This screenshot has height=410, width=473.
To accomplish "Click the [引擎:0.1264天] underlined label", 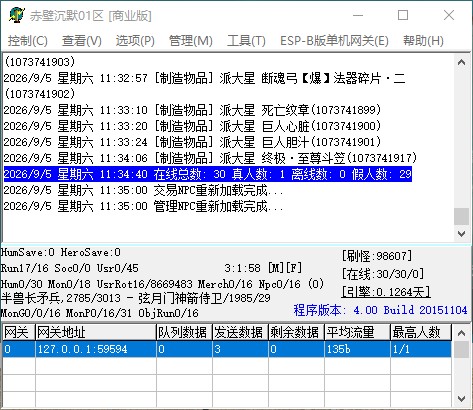I will 386,292.
